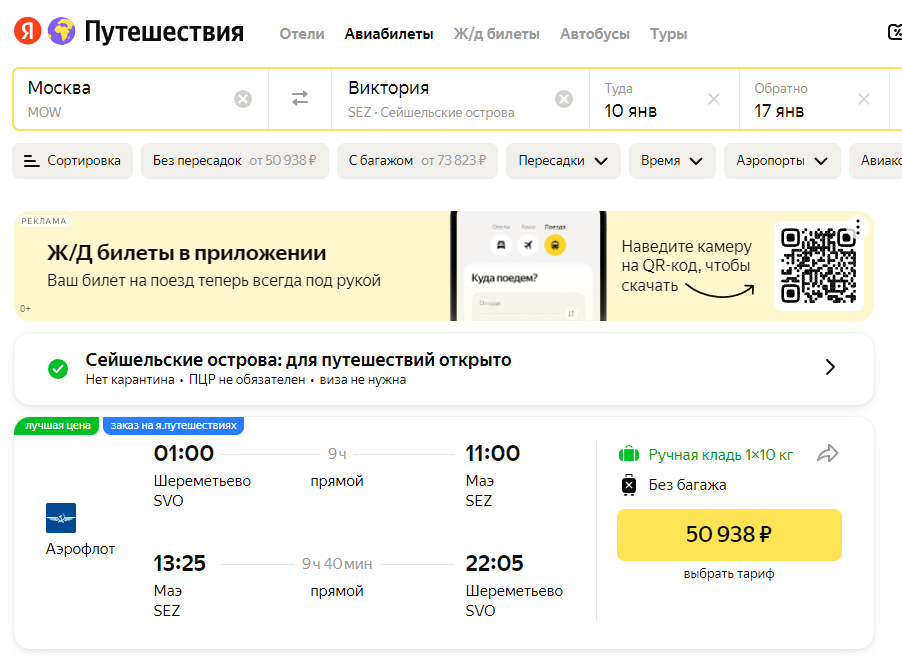Click the заказ на я.путешествиях badge
The image size is (902, 659).
173,426
